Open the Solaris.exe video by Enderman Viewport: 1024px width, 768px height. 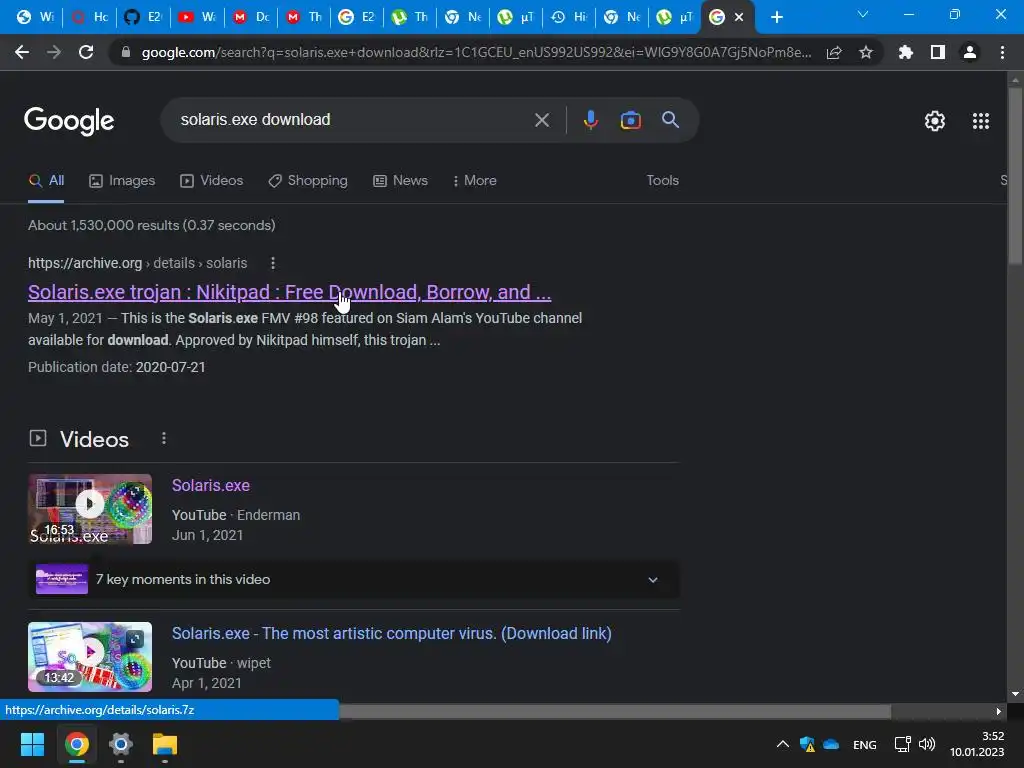tap(211, 485)
